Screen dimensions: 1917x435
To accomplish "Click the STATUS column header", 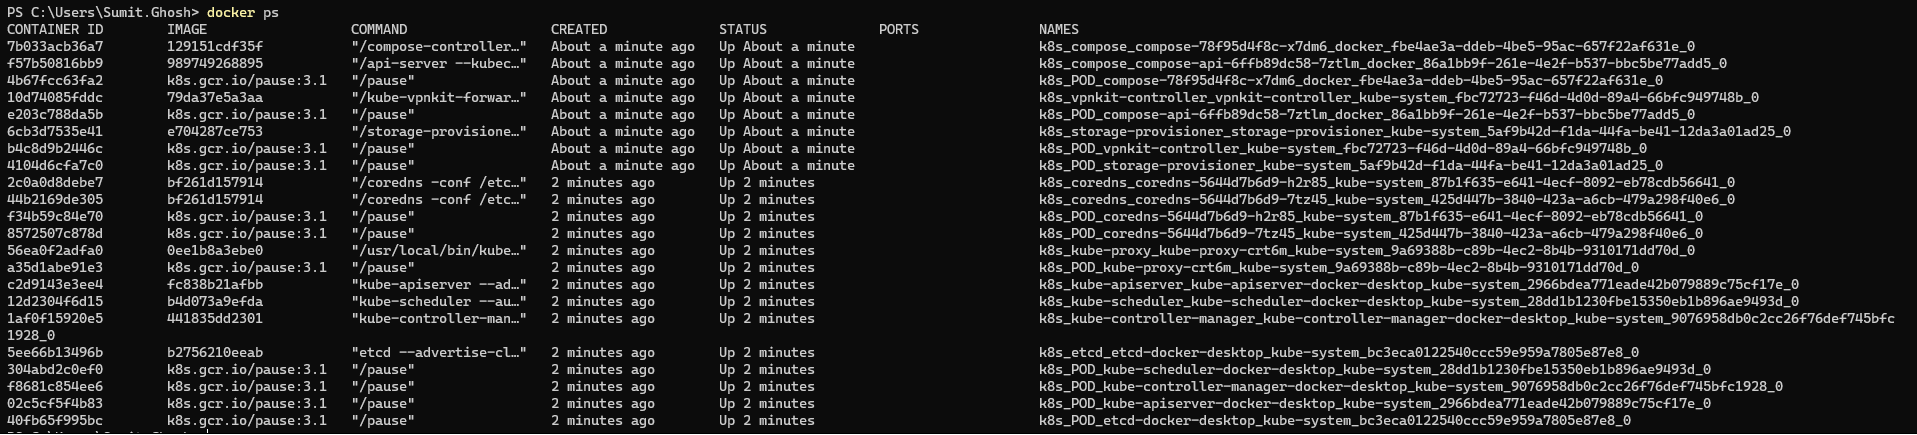I will 743,30.
